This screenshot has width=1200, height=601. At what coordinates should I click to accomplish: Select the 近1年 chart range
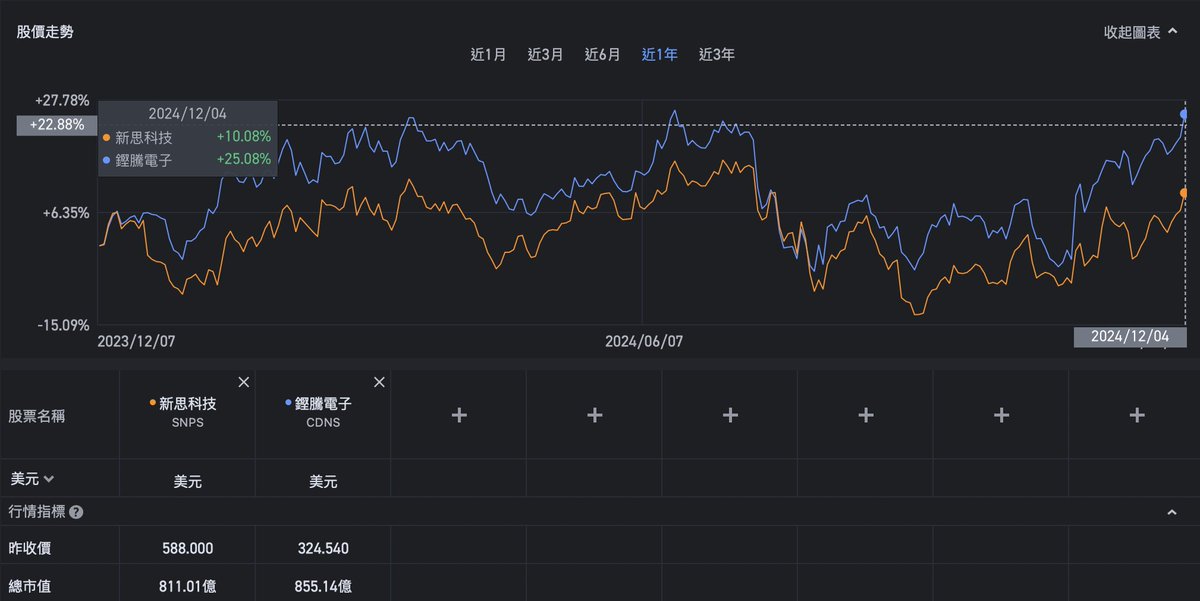659,55
